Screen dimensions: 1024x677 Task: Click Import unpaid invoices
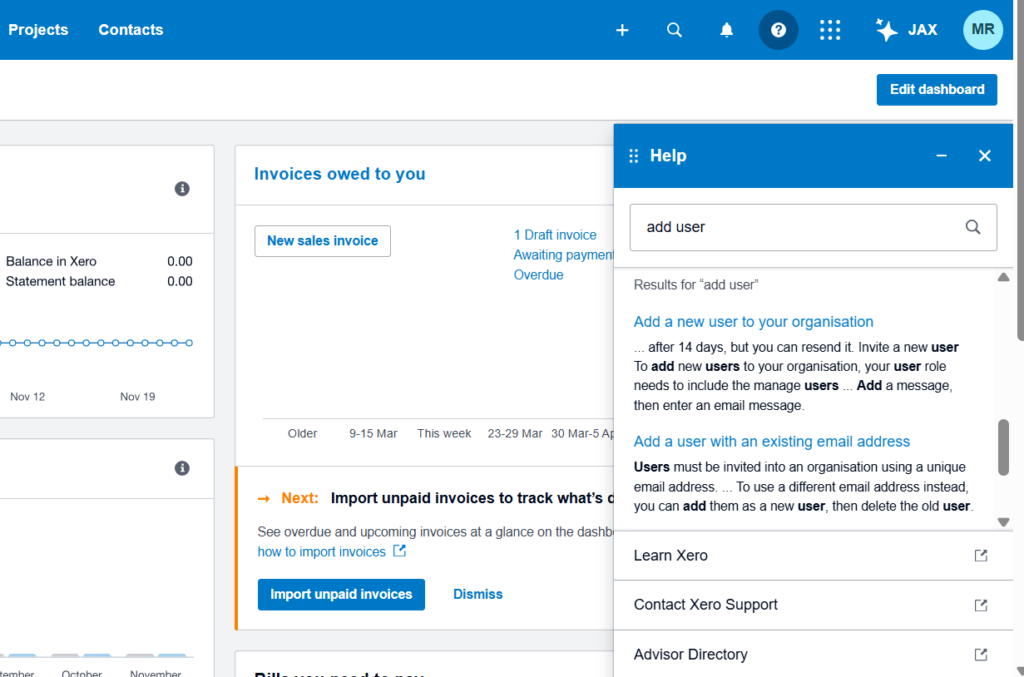(x=341, y=594)
